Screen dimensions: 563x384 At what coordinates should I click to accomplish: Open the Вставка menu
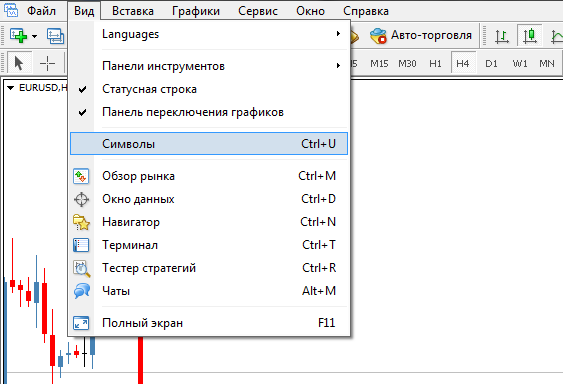[x=133, y=11]
